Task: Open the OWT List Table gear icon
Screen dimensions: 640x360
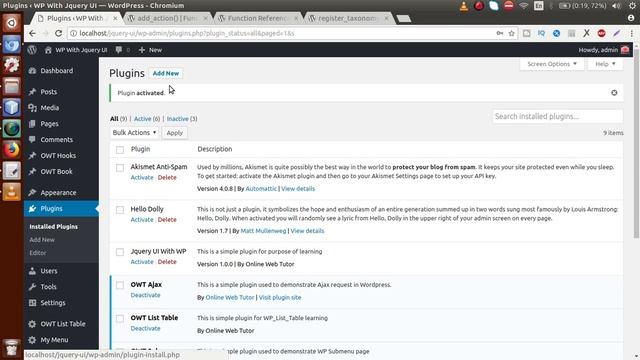Action: coord(32,324)
